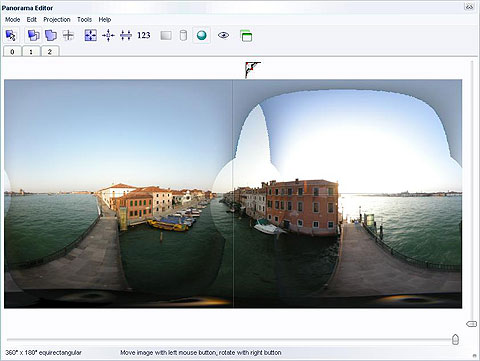The width and height of the screenshot is (480, 361).
Task: Open the Edit menu
Action: tap(32, 20)
